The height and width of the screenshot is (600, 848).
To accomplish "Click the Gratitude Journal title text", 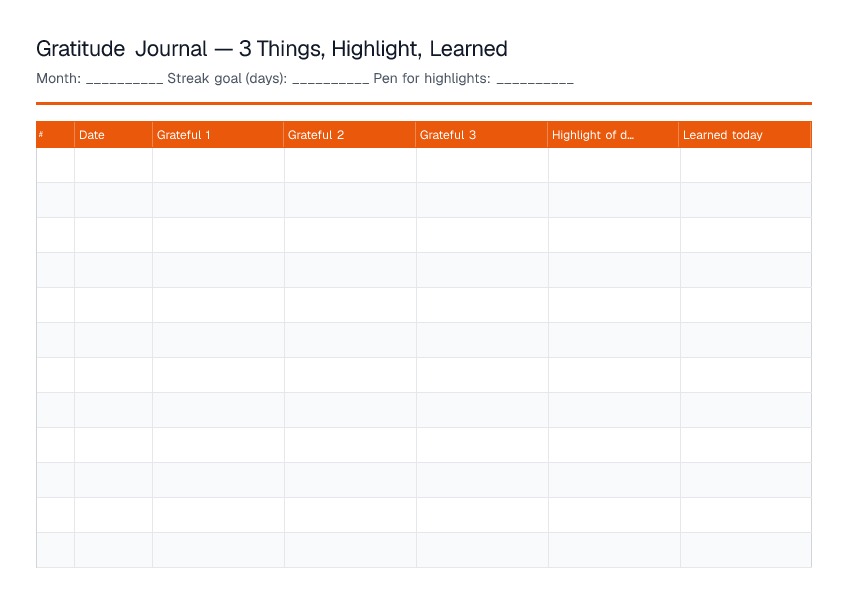I will (x=271, y=49).
